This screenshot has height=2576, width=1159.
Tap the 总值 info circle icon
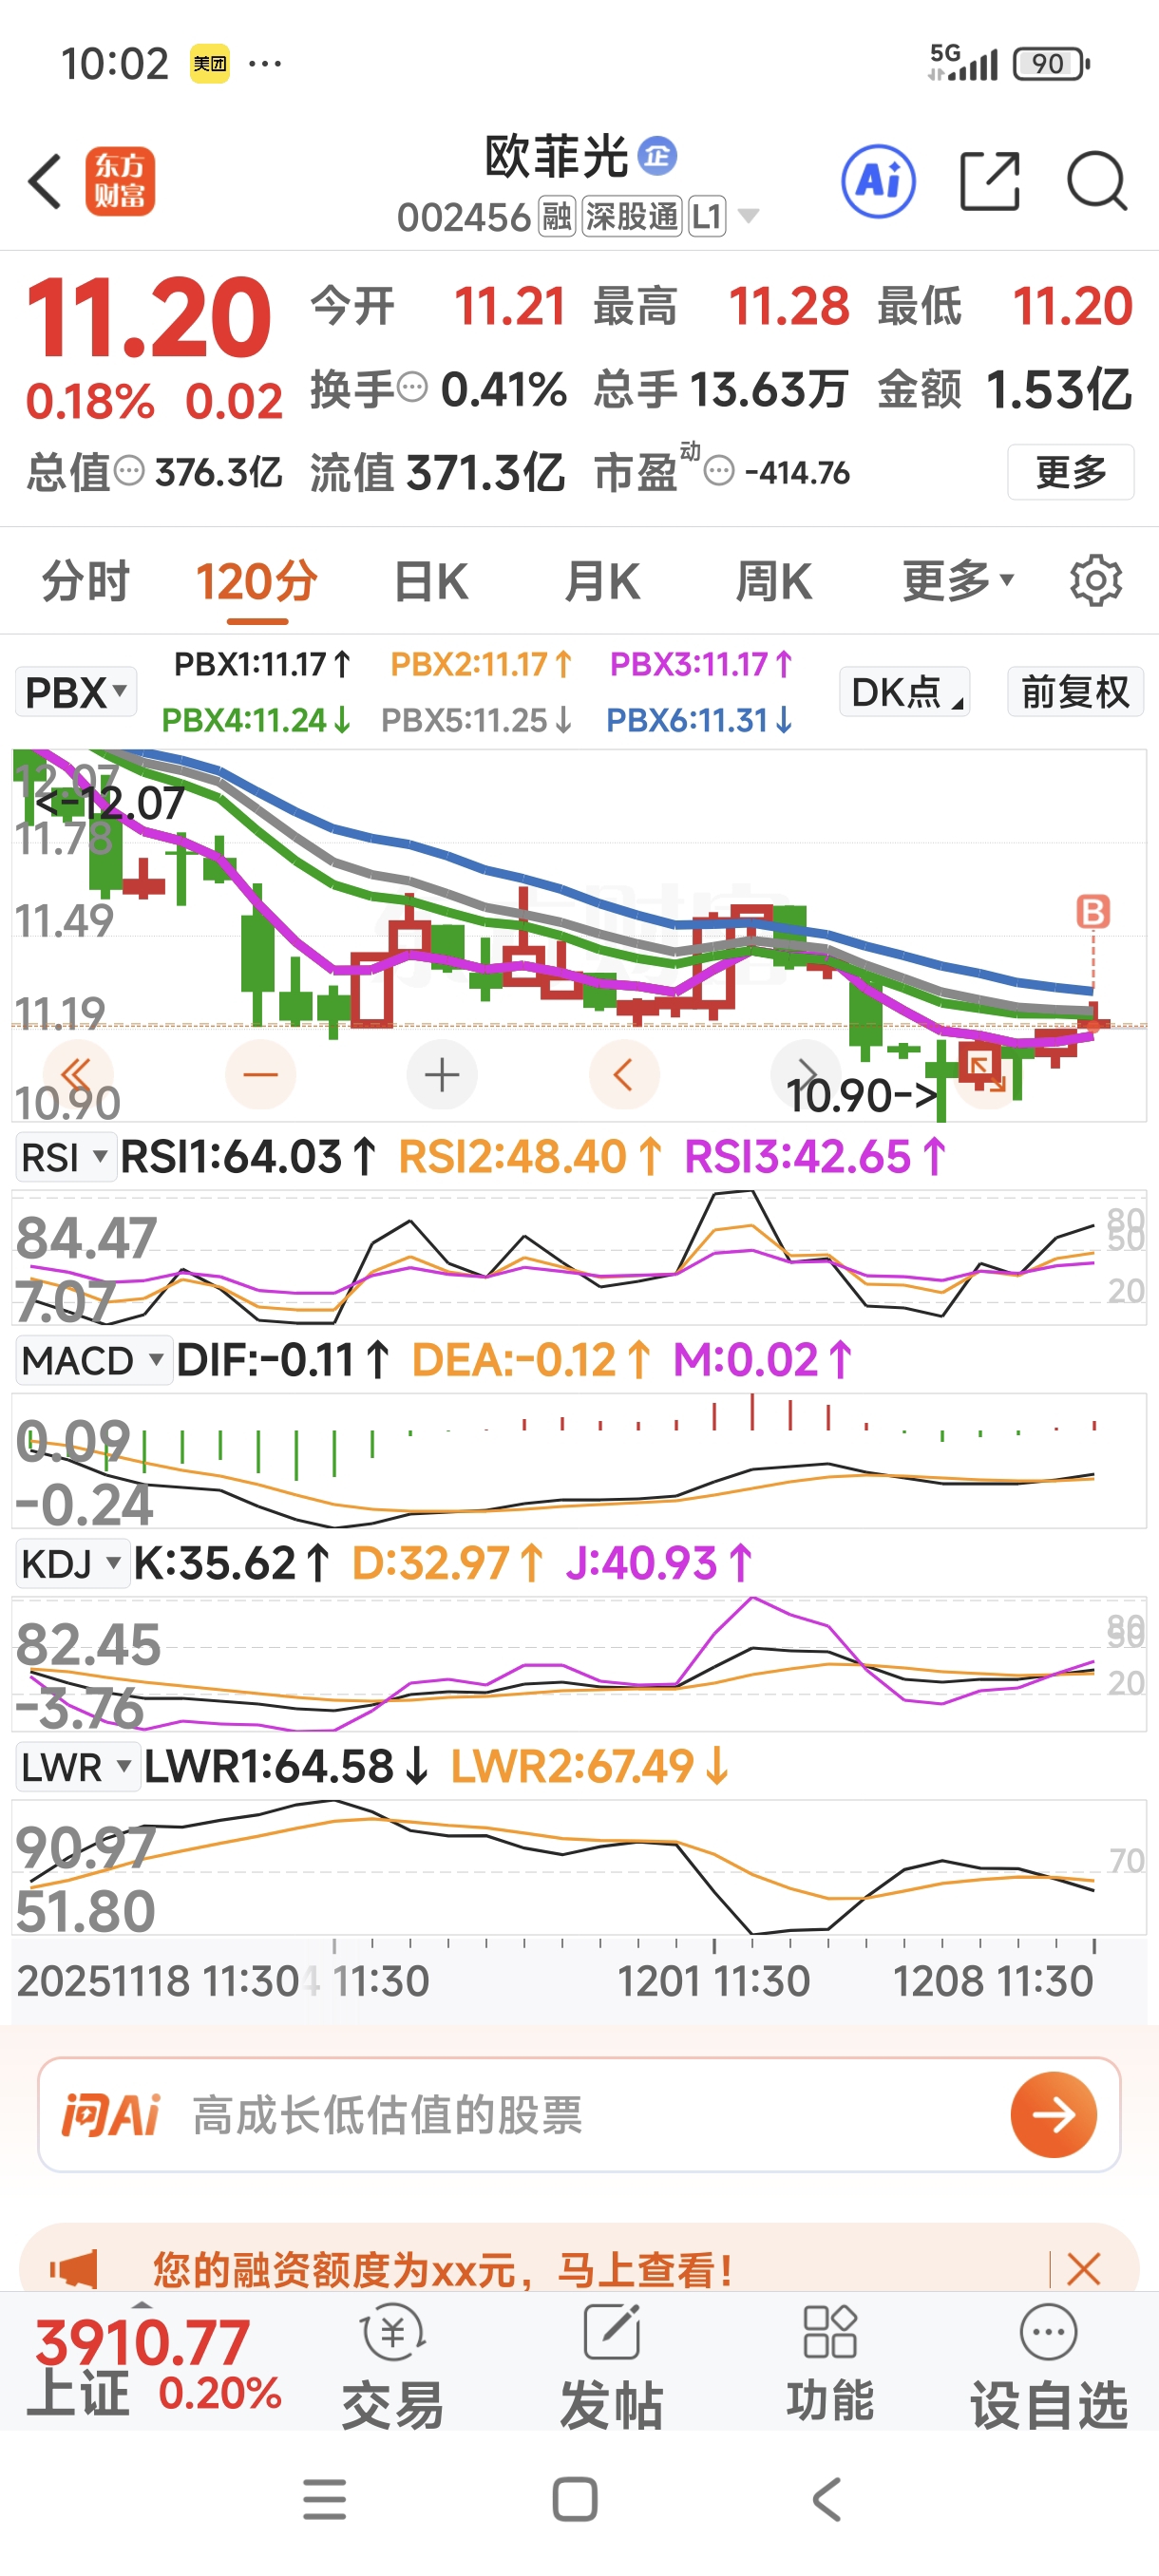129,470
